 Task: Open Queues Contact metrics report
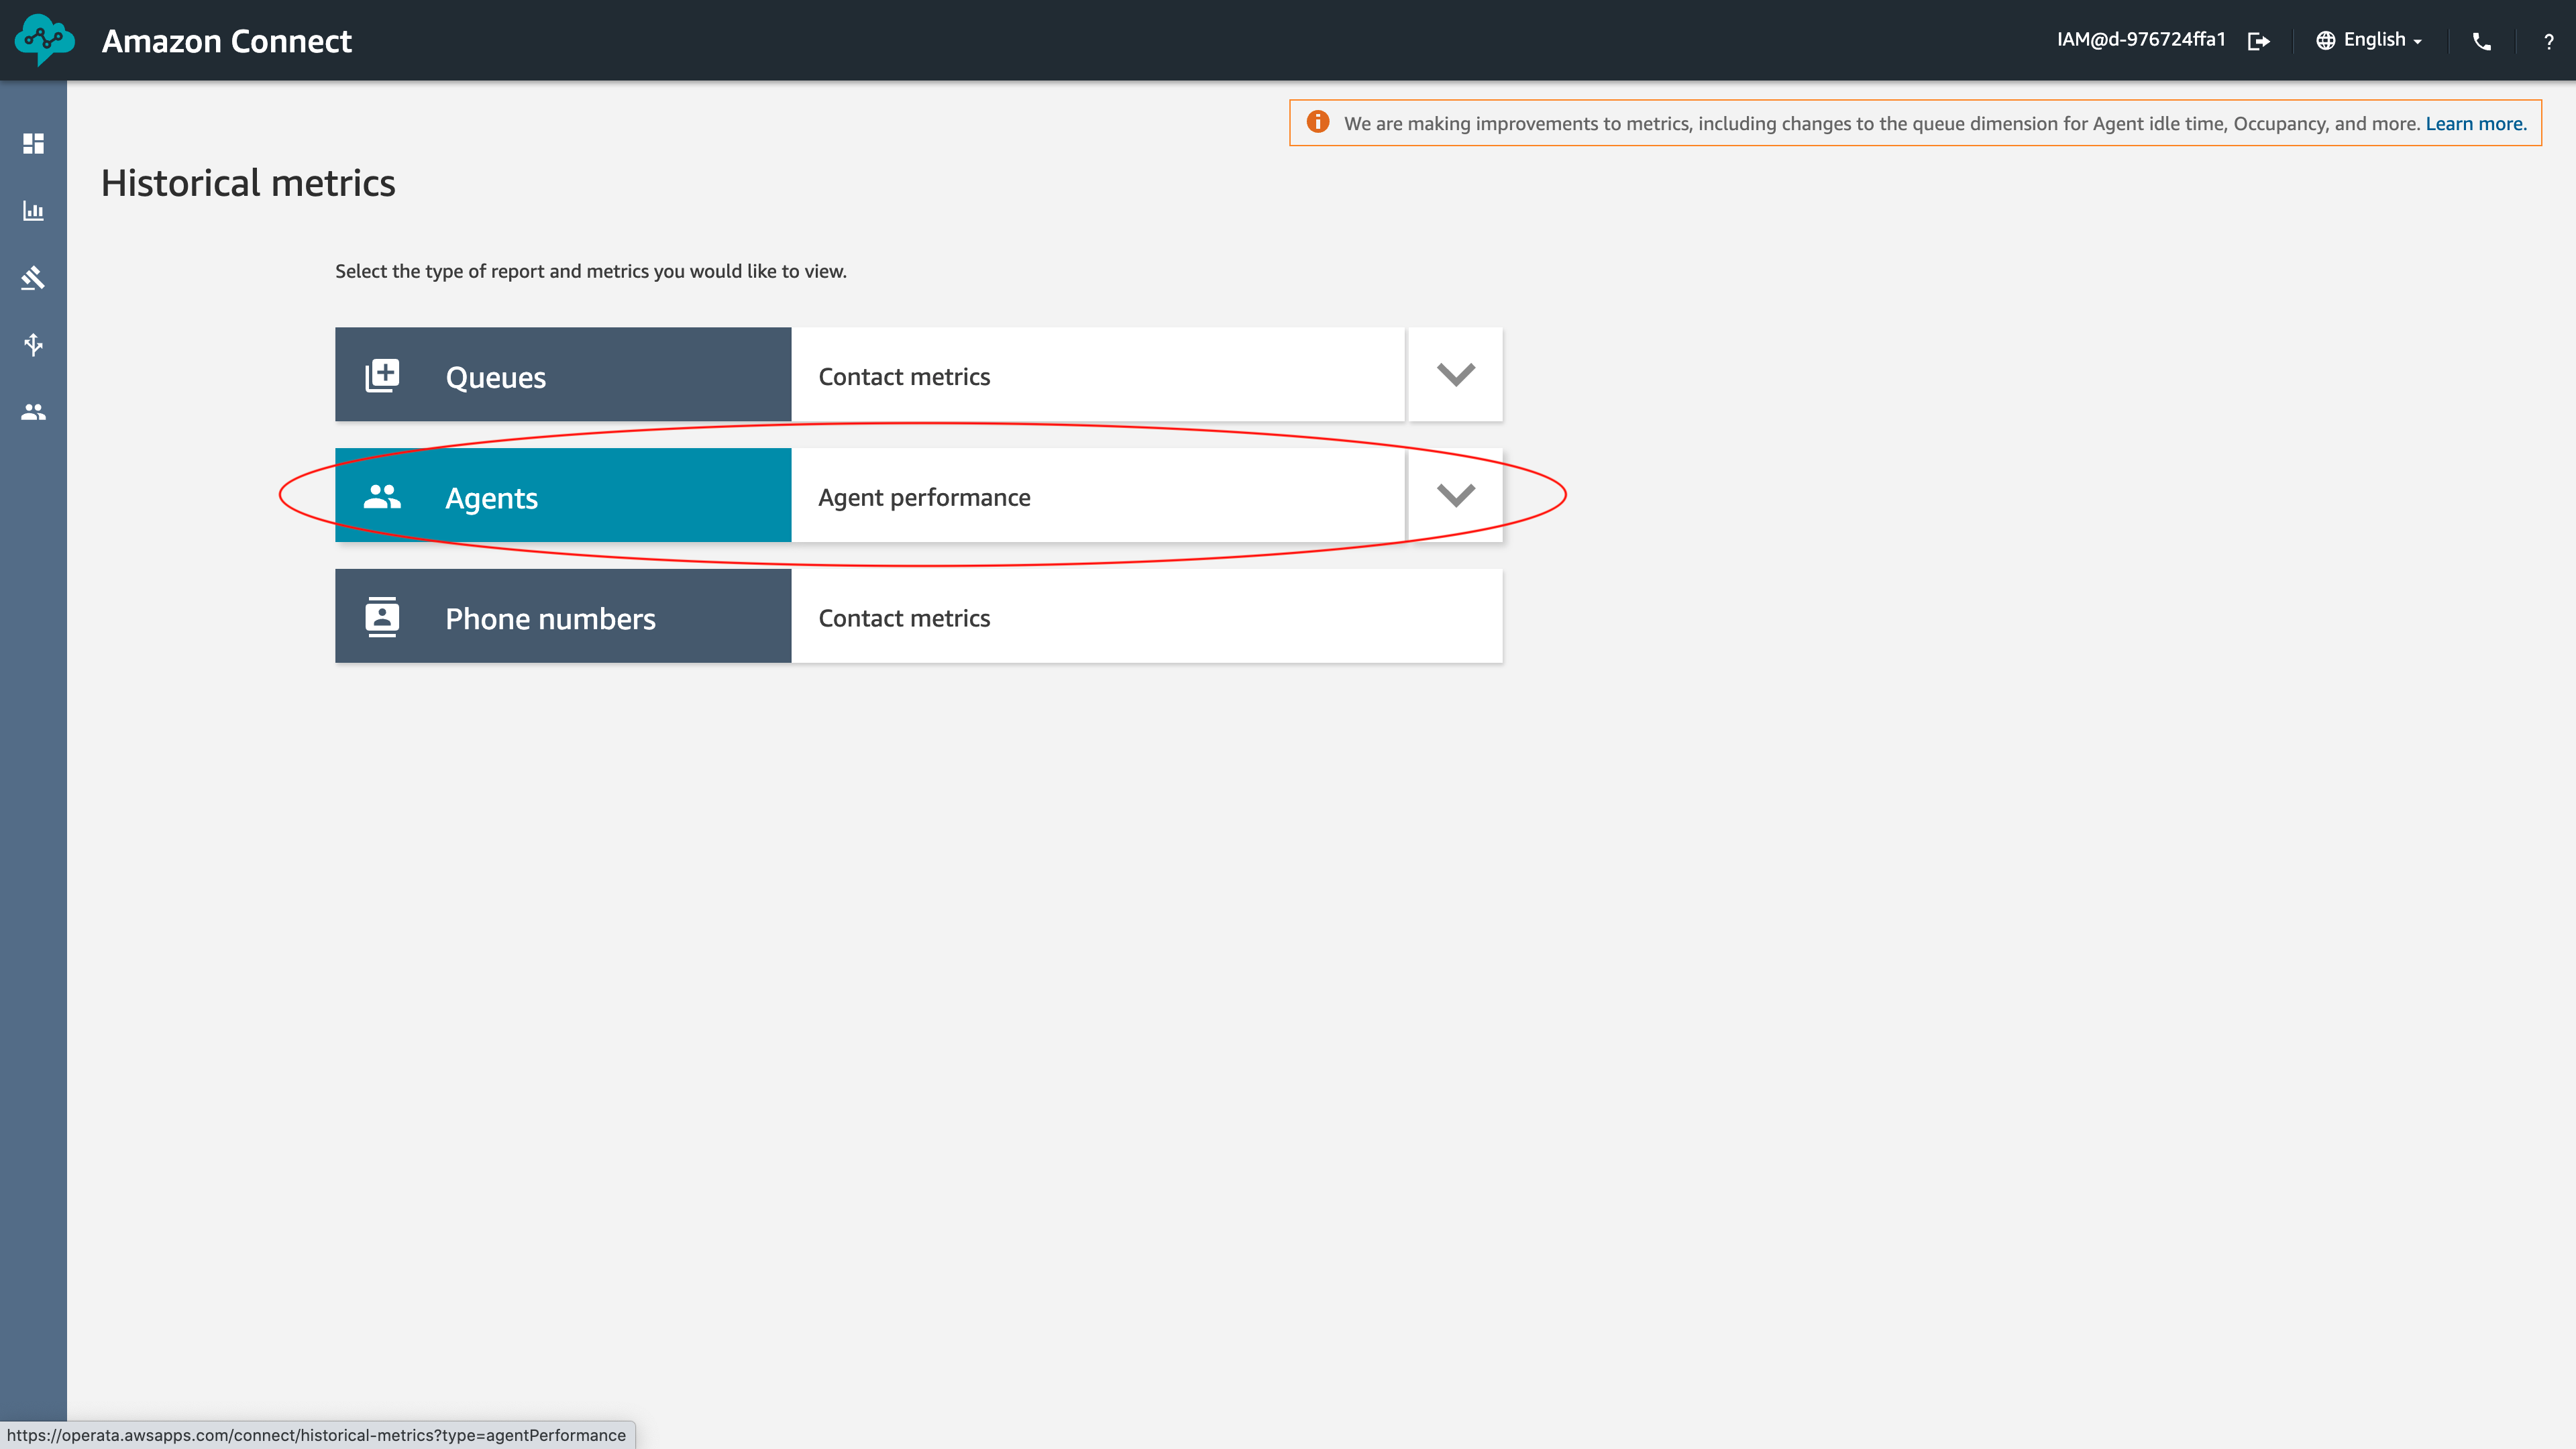(x=1098, y=374)
